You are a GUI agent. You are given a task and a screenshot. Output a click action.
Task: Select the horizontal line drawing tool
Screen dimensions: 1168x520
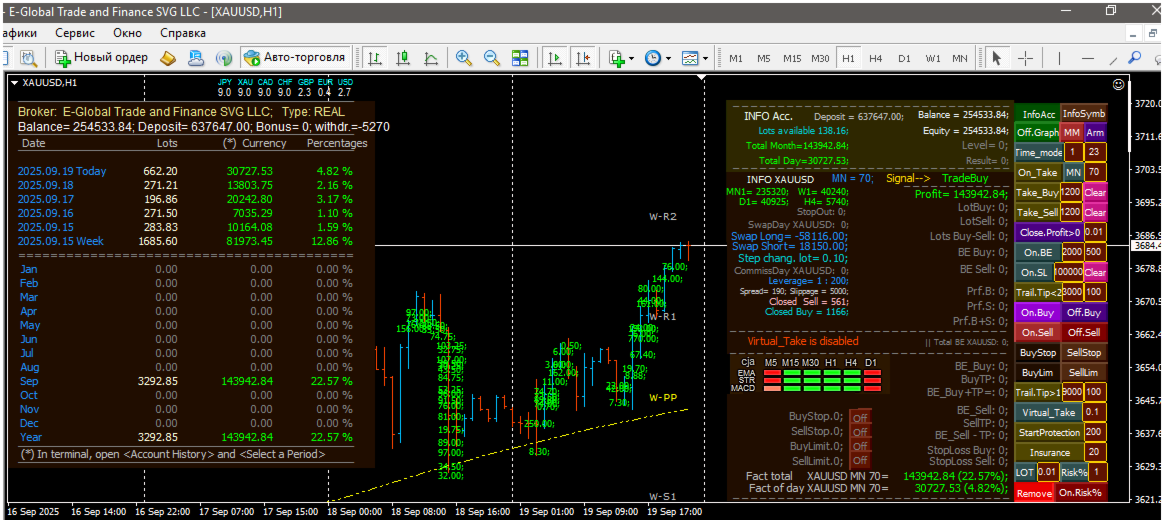[1088, 57]
